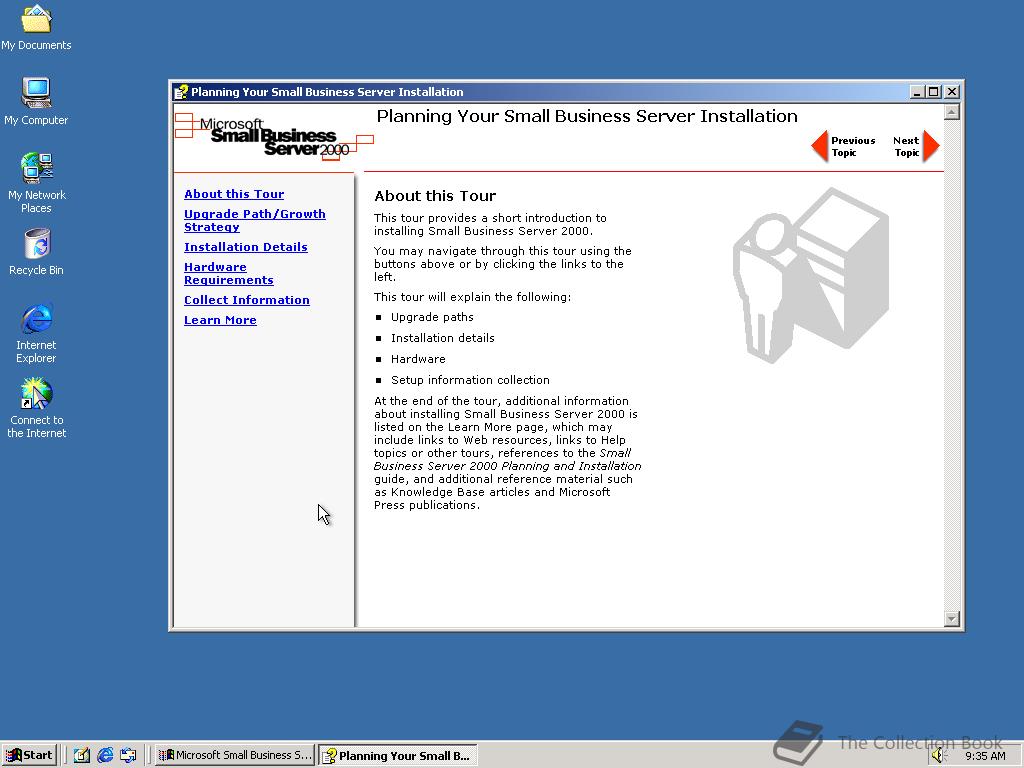Minimize the Planning Installation window
The height and width of the screenshot is (768, 1024).
tap(917, 92)
